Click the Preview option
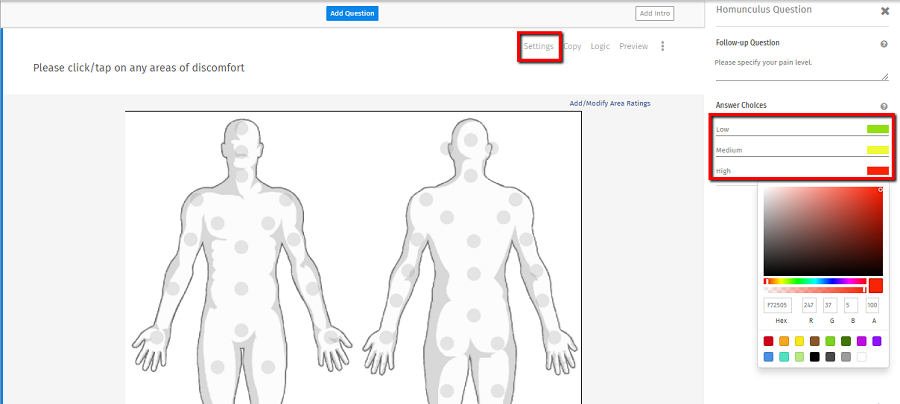The image size is (900, 404). [633, 46]
